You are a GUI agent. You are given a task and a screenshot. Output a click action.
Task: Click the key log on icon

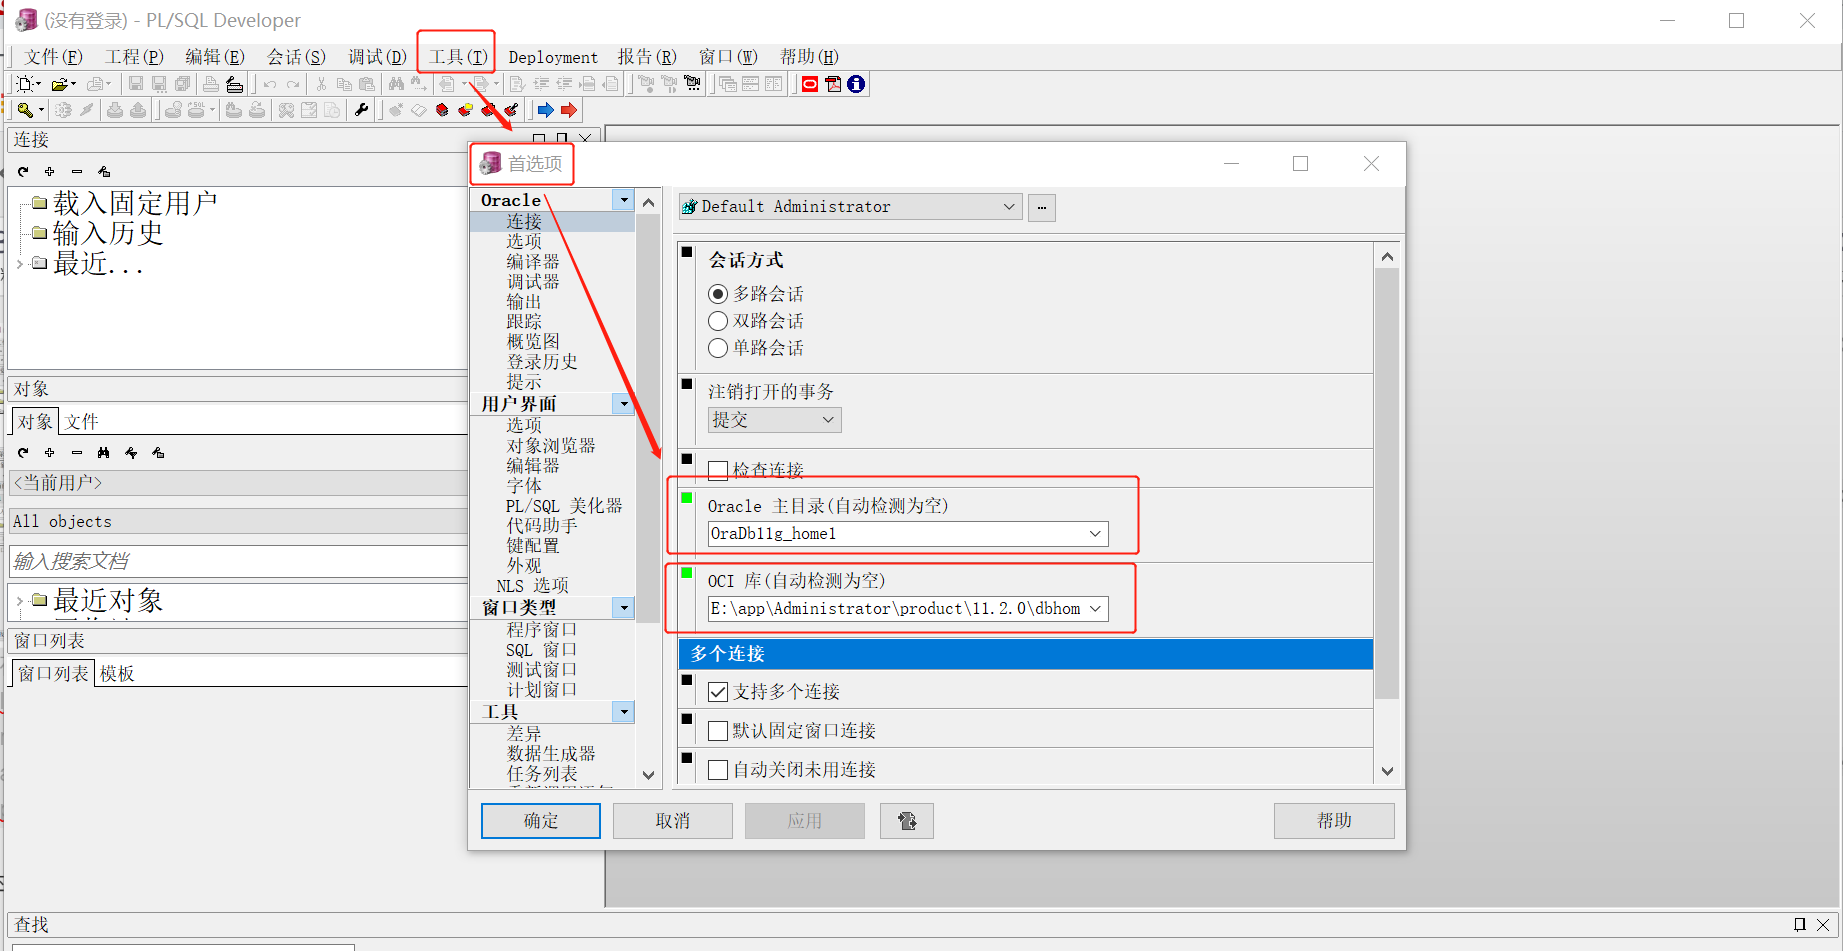(x=25, y=110)
